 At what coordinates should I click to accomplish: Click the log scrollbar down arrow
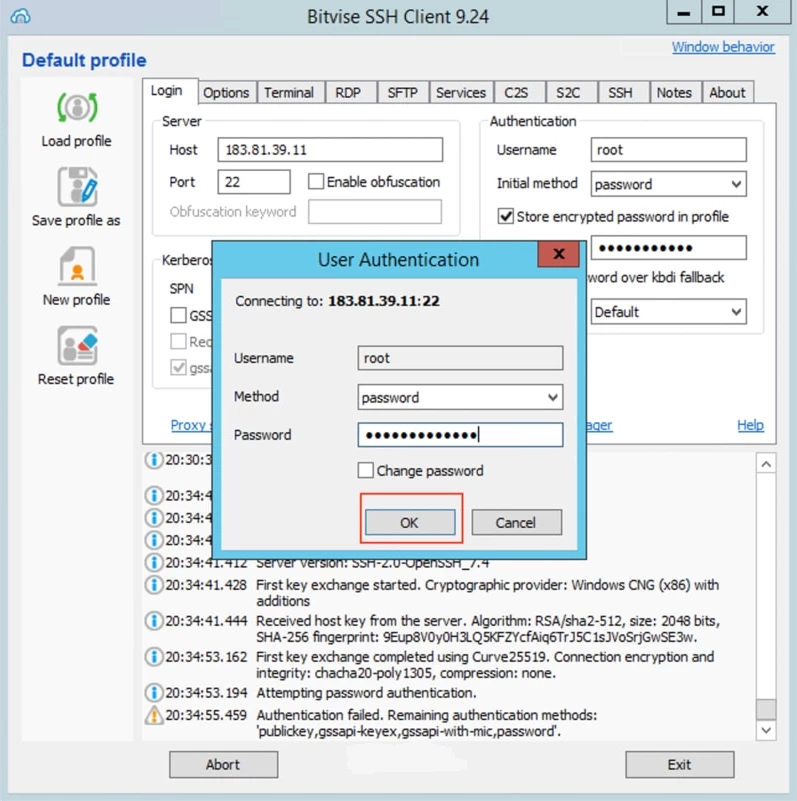[766, 730]
